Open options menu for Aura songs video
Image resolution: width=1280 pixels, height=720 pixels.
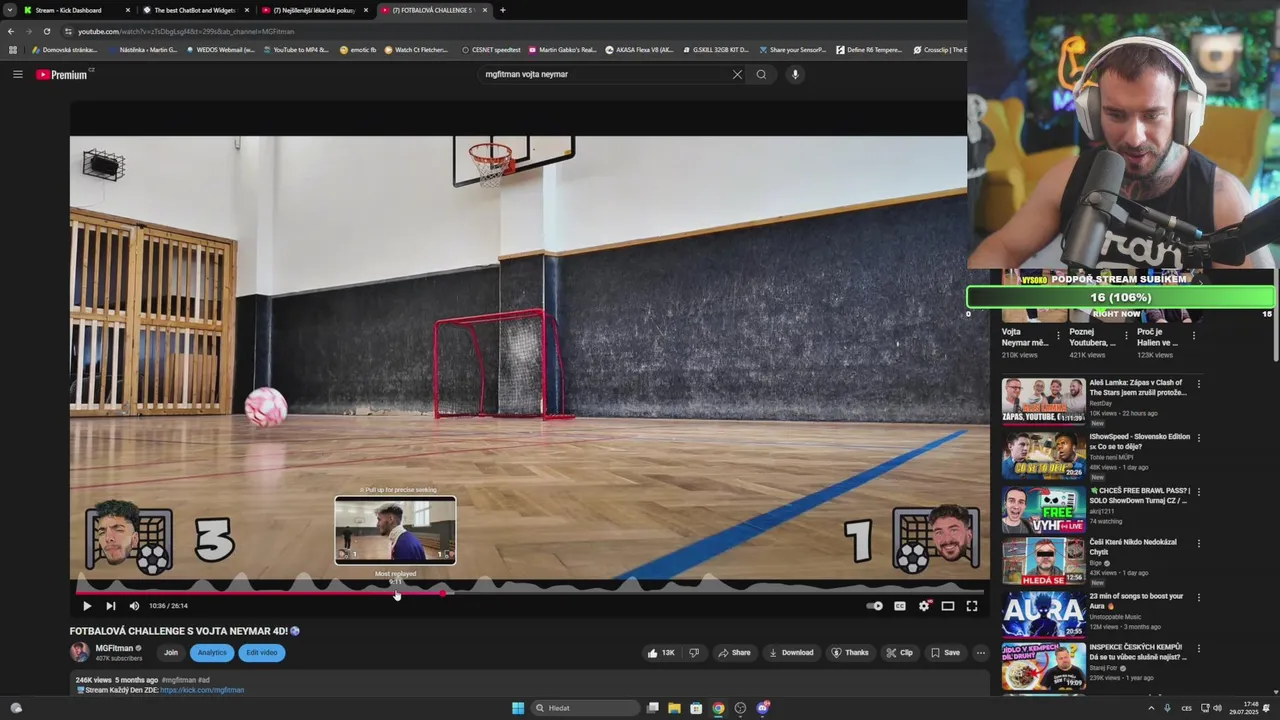coord(1198,597)
